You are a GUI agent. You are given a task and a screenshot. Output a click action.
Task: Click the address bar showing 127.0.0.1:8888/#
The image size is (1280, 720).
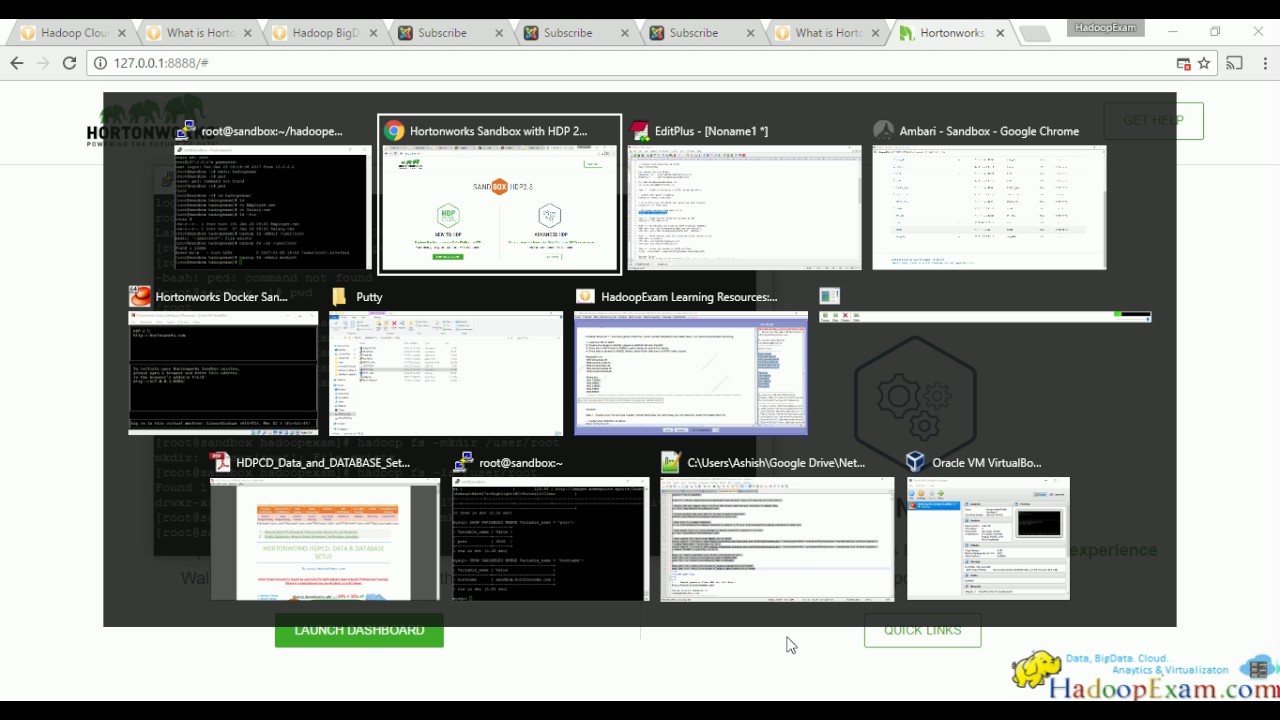[640, 63]
